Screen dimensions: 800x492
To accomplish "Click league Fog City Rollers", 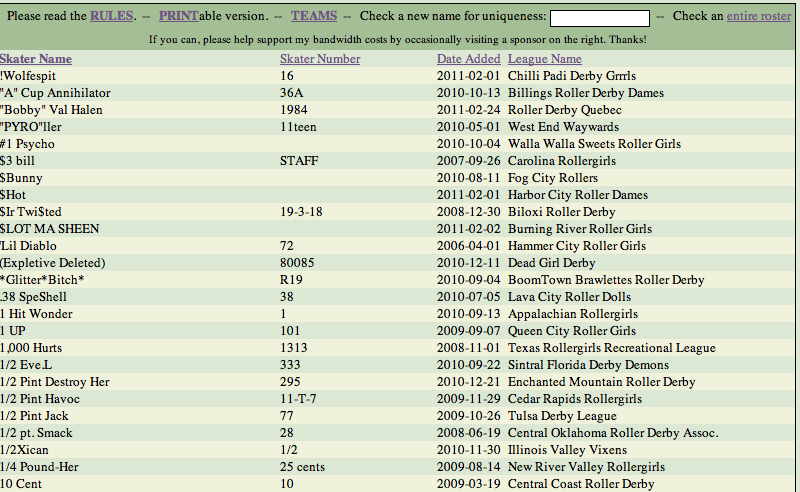I will pos(553,178).
